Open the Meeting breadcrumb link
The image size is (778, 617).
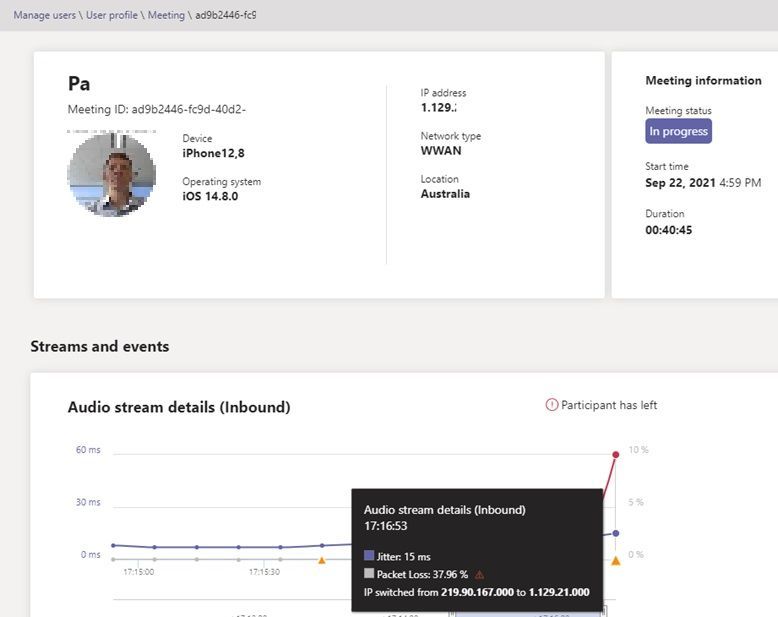coord(166,15)
